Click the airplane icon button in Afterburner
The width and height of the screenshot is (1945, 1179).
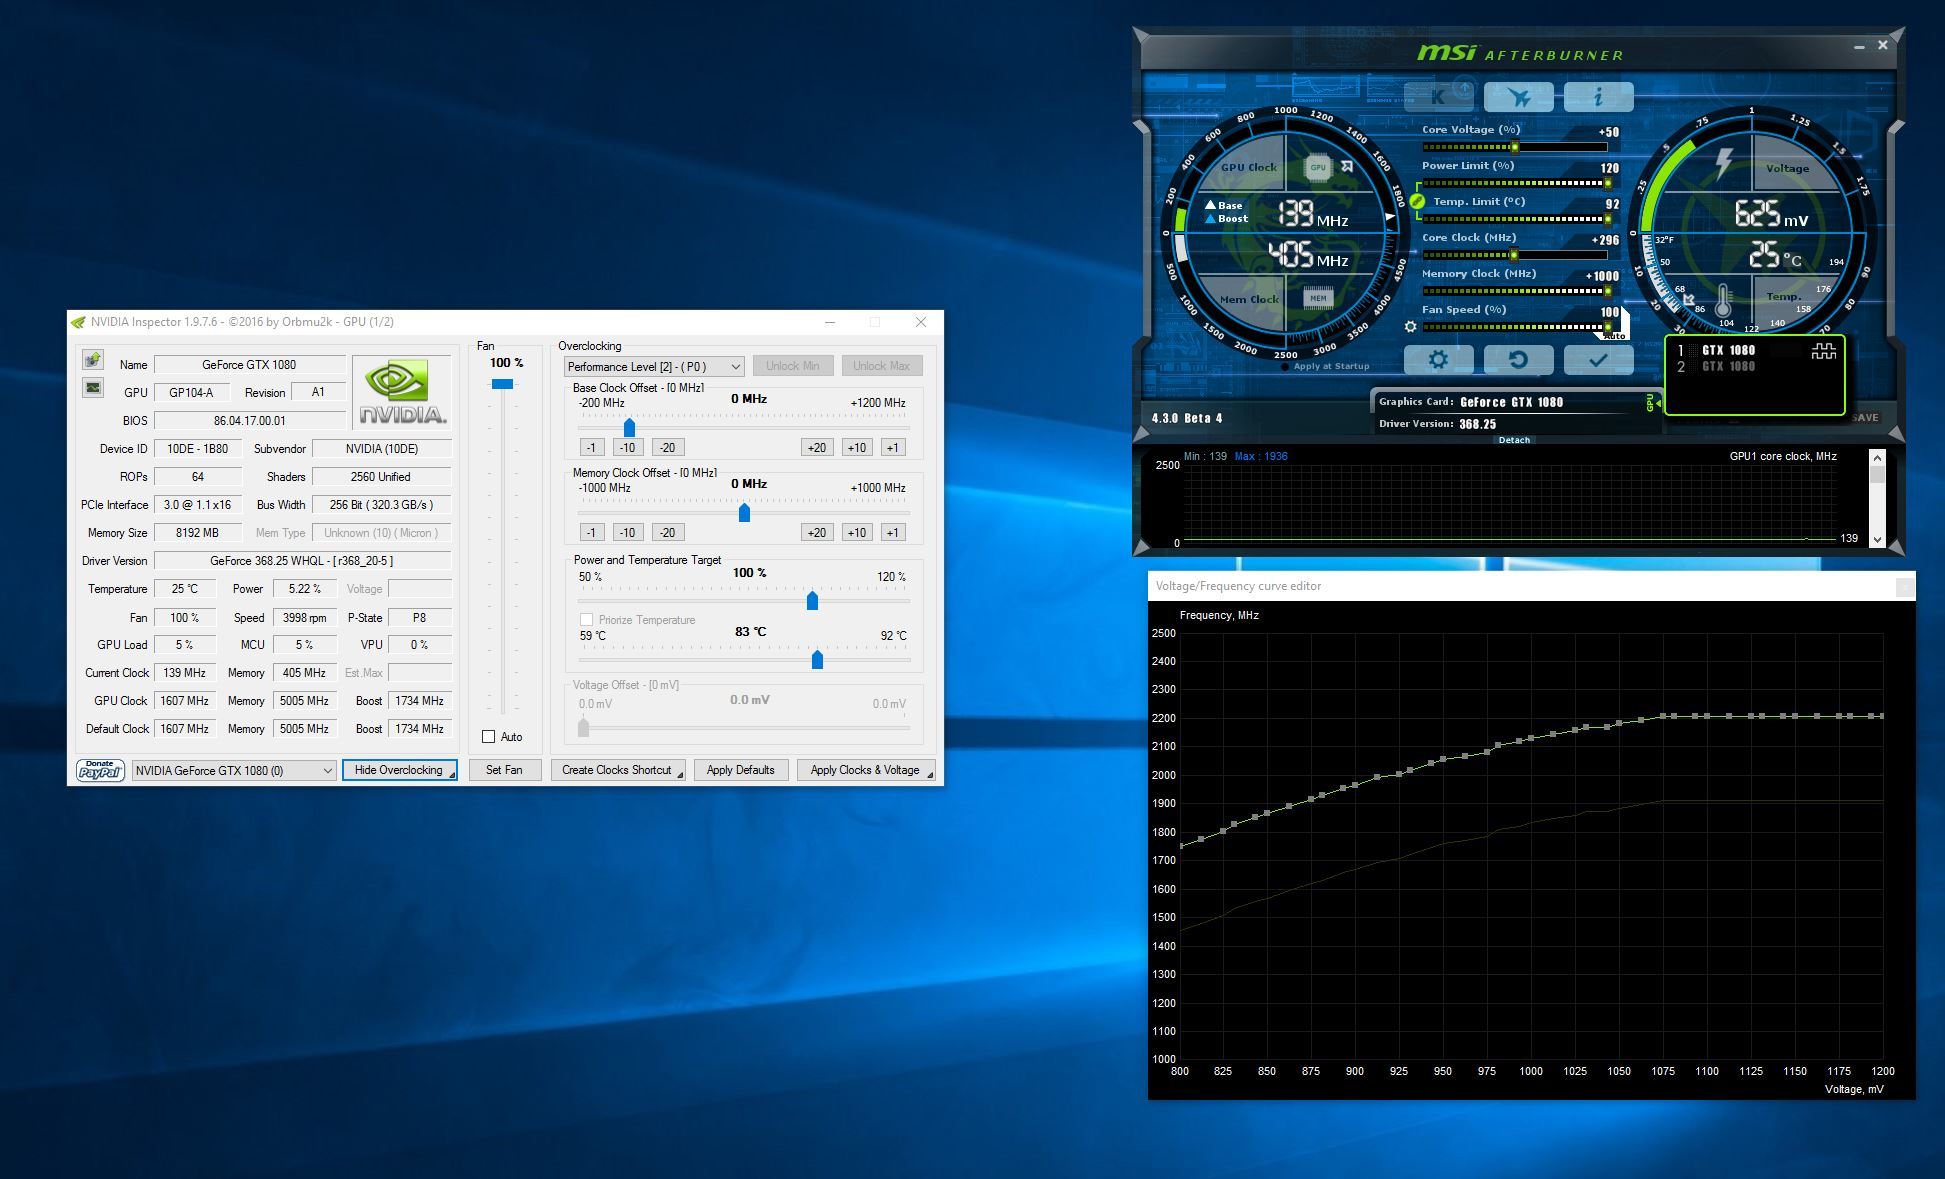tap(1518, 97)
